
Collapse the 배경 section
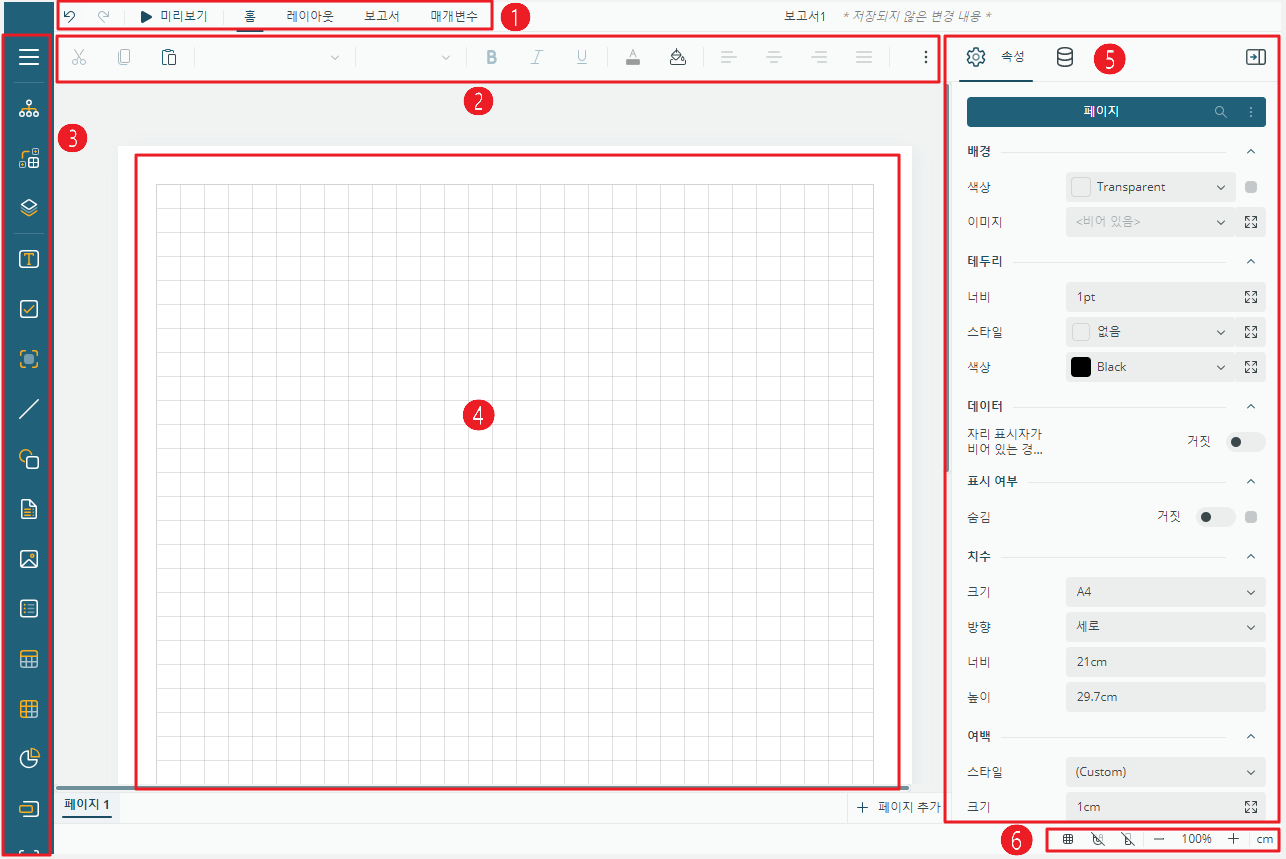click(1250, 152)
